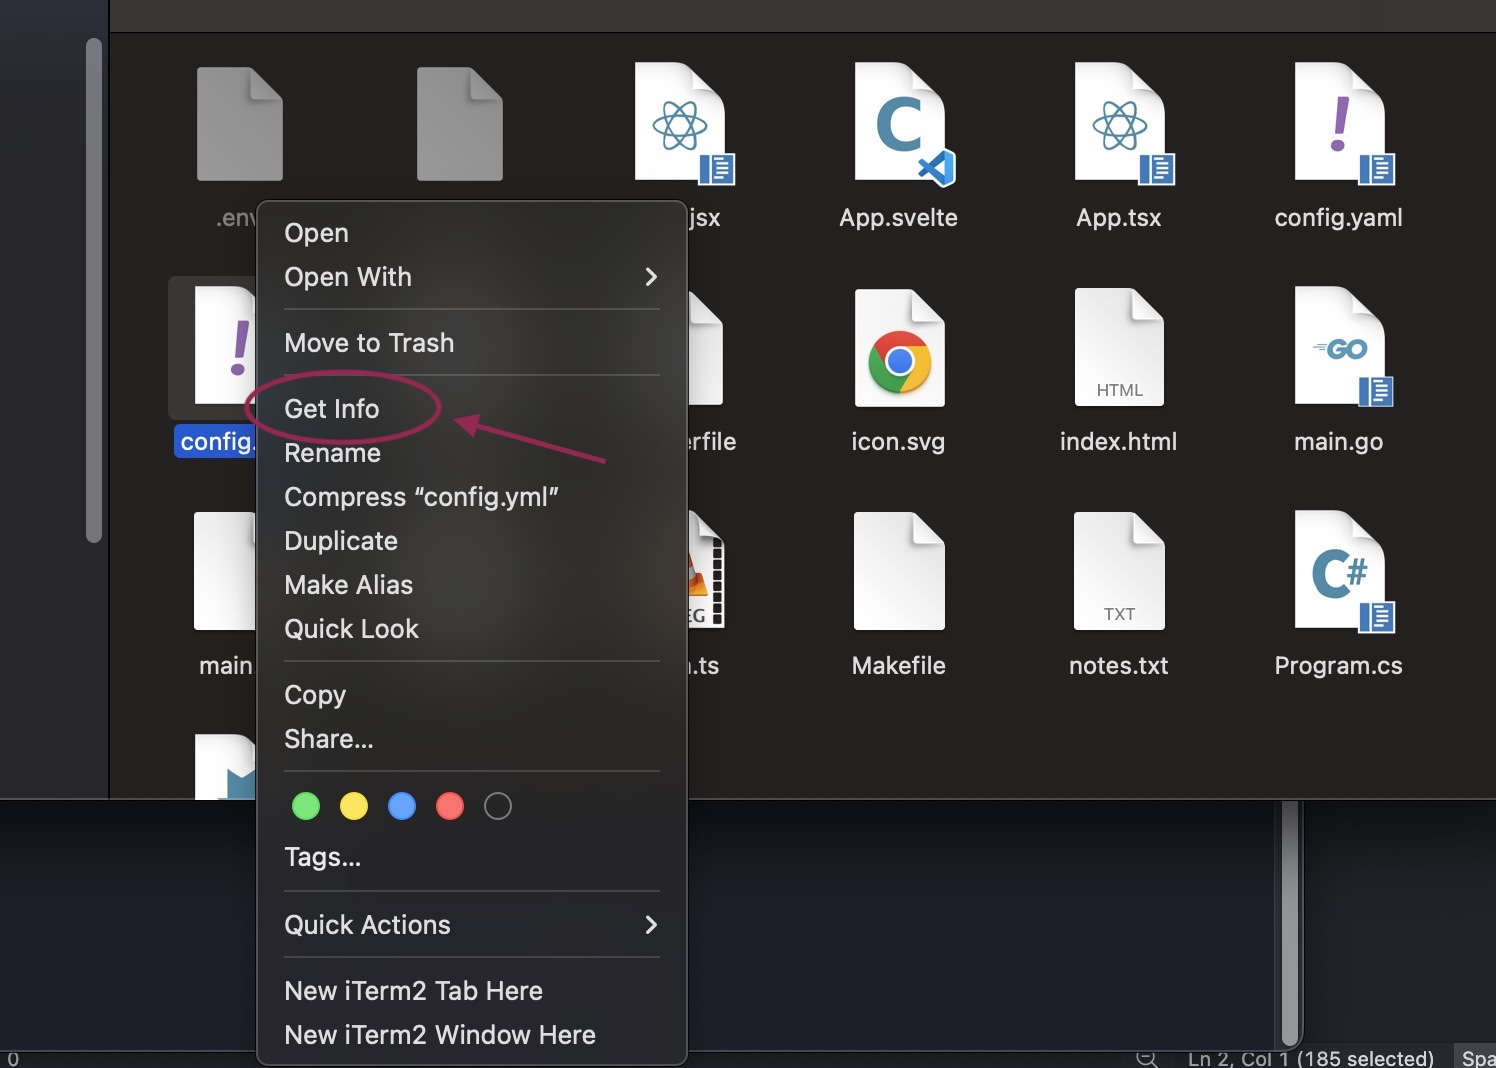Click the zoom magnifier icon in status bar
The image size is (1496, 1068).
point(1147,1058)
